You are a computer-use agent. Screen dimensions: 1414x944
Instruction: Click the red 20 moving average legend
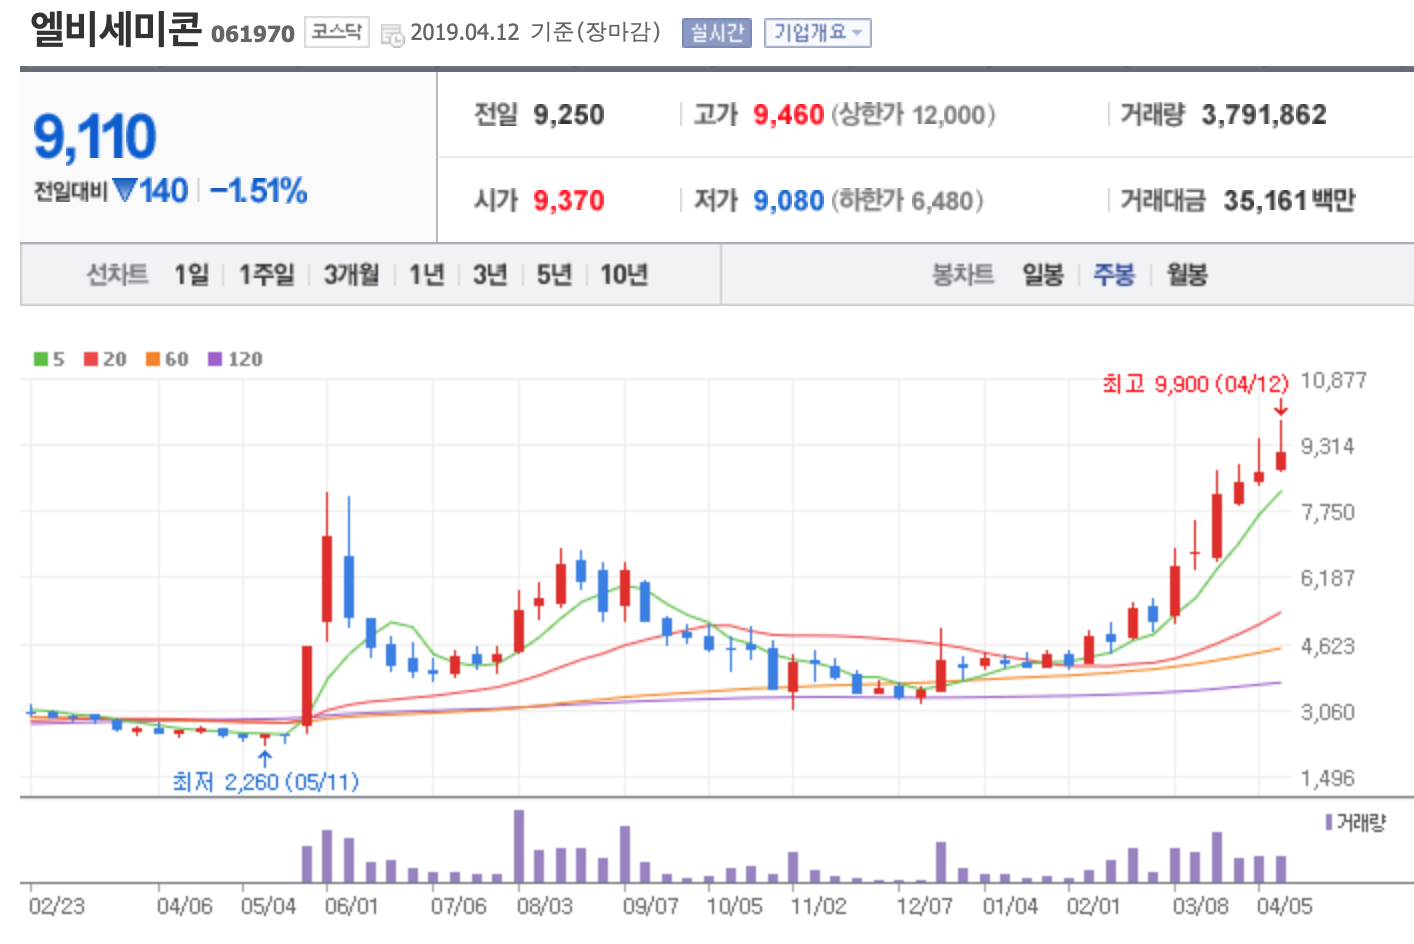point(105,359)
